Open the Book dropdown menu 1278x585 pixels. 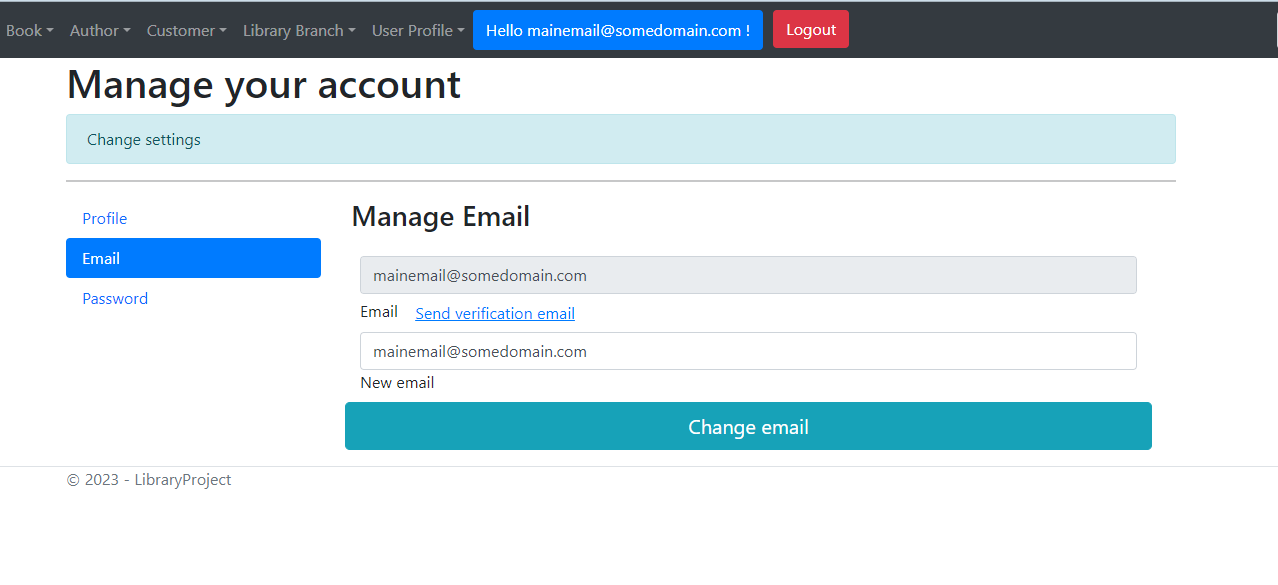28,30
